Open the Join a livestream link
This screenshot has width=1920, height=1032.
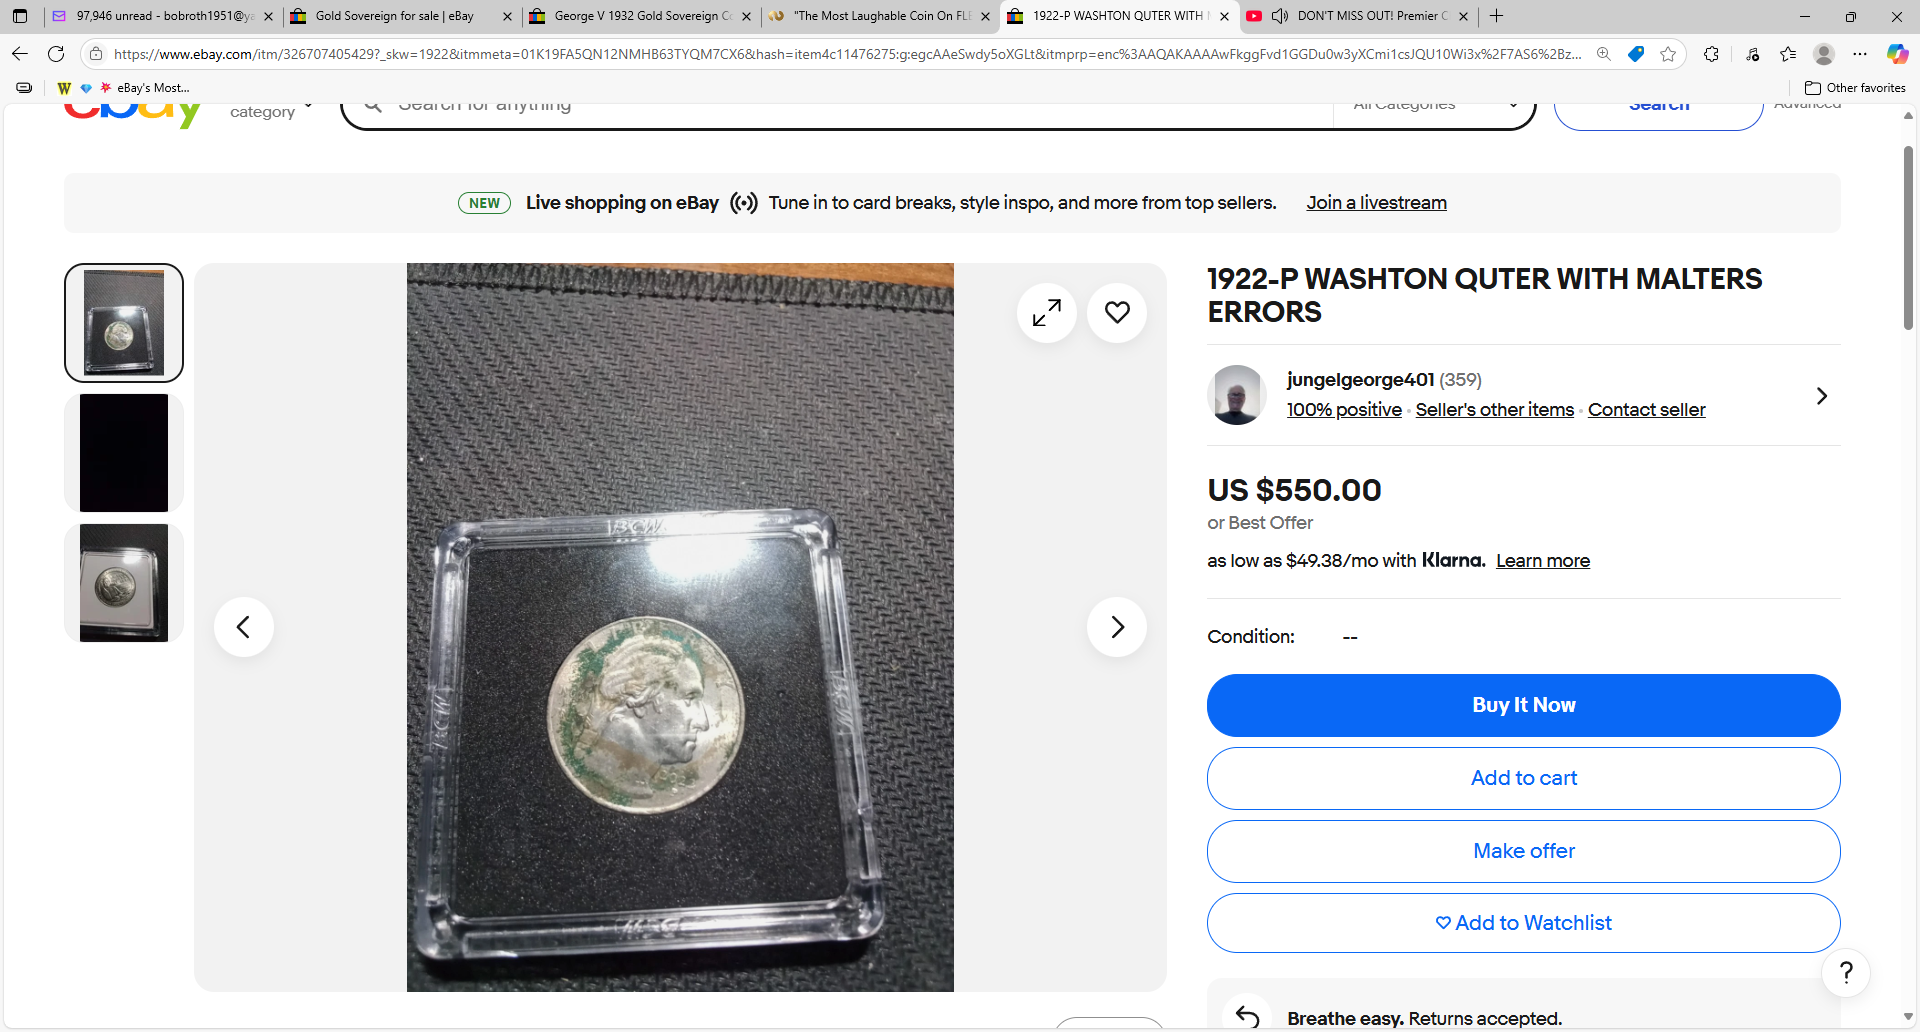pyautogui.click(x=1376, y=203)
